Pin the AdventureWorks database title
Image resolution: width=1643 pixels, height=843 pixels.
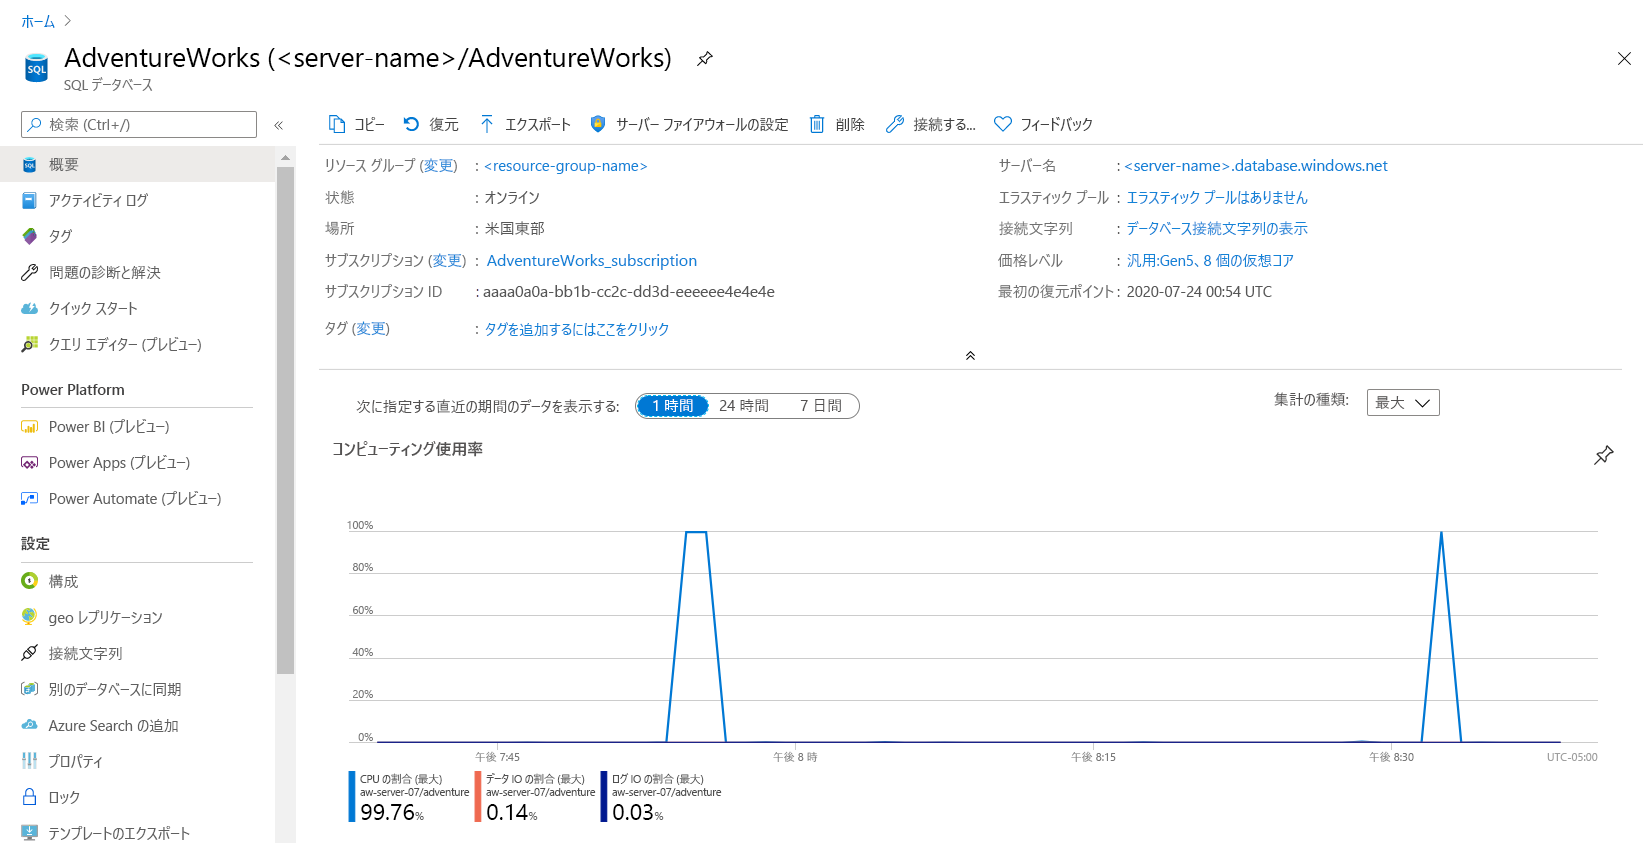click(x=705, y=58)
